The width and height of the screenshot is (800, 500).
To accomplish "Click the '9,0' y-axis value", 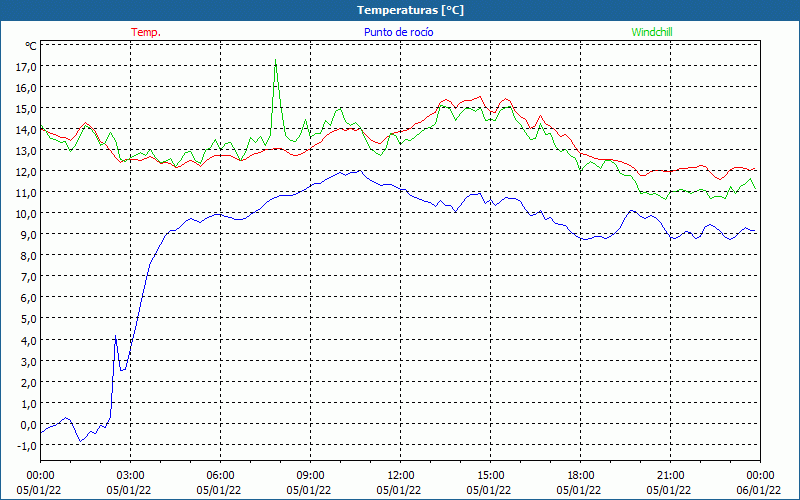I will [x=28, y=235].
